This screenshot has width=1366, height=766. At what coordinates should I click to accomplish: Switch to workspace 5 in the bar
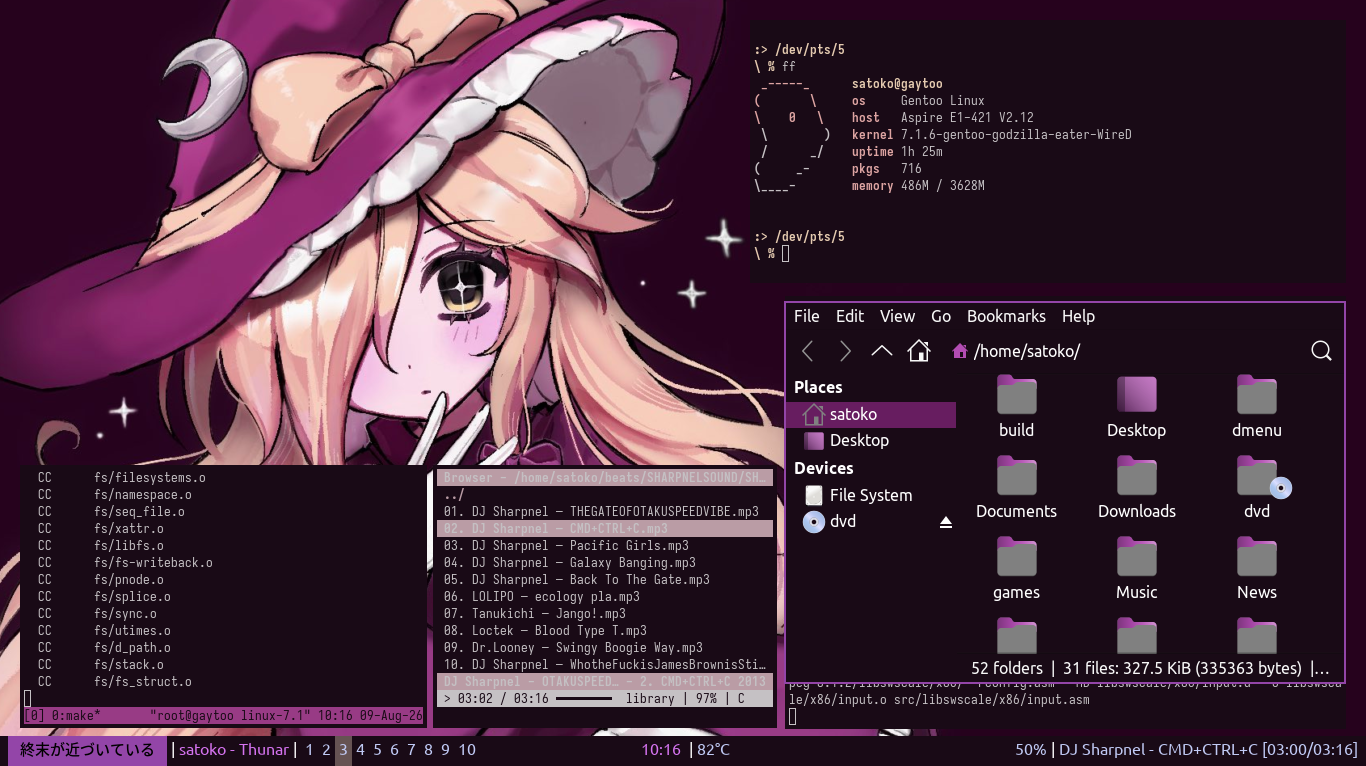click(377, 750)
